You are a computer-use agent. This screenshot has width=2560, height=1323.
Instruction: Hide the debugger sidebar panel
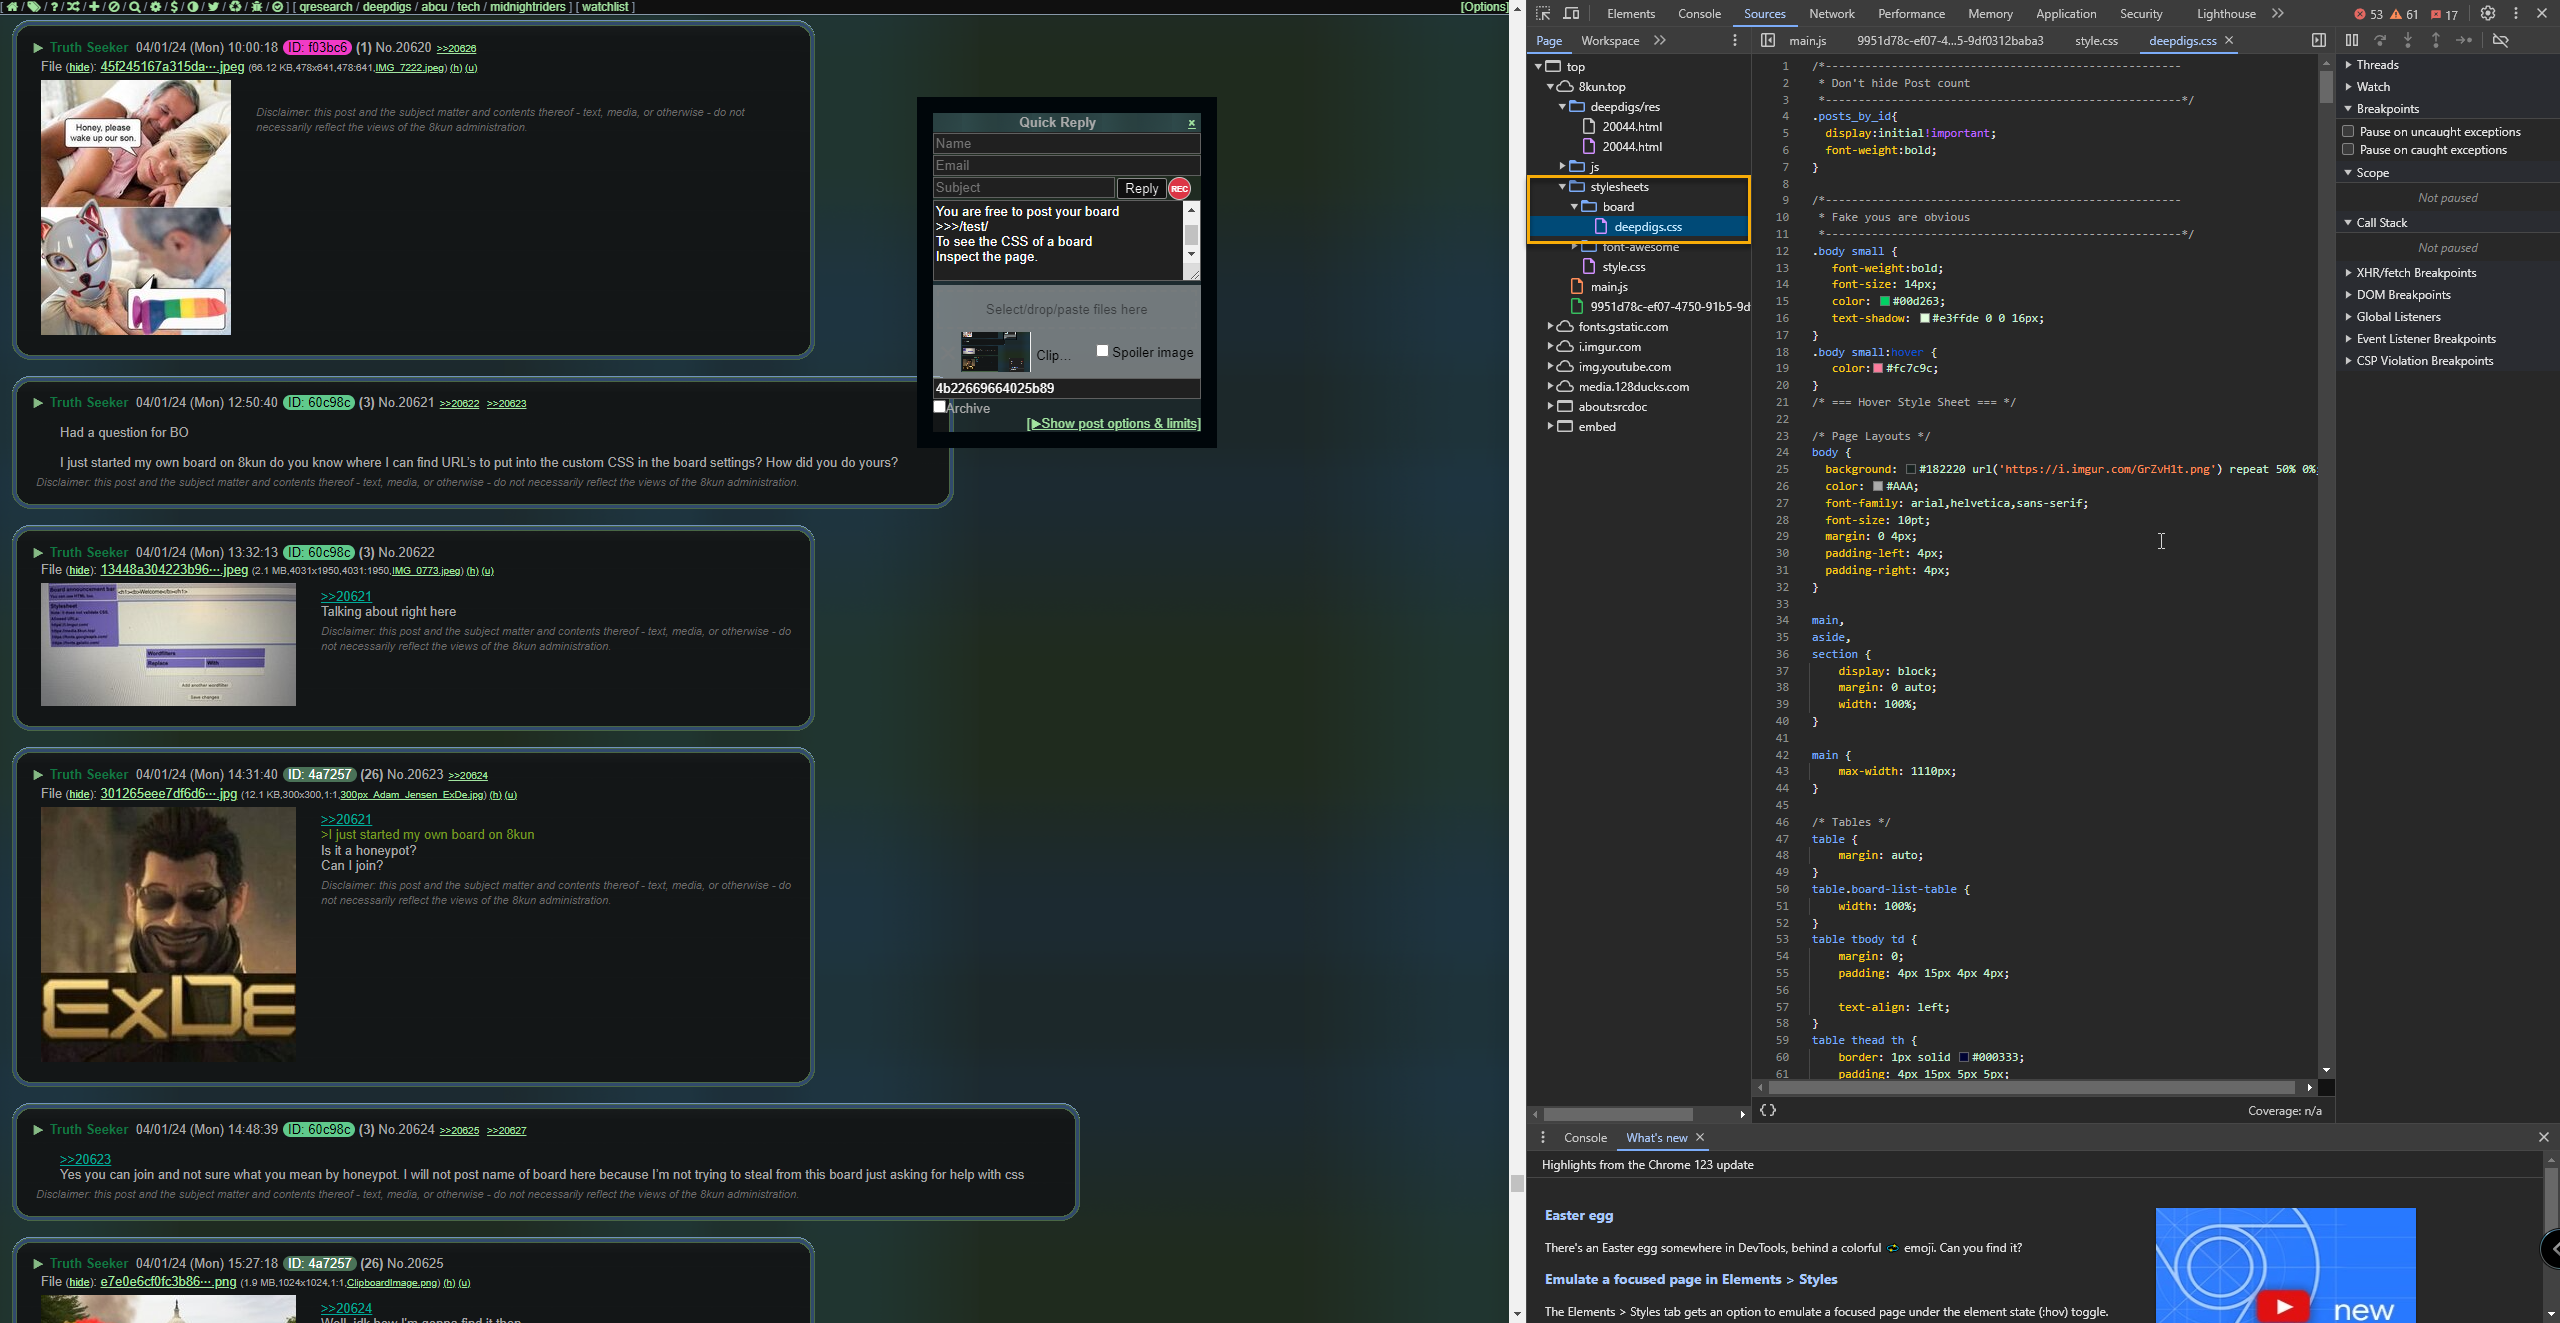point(2318,40)
